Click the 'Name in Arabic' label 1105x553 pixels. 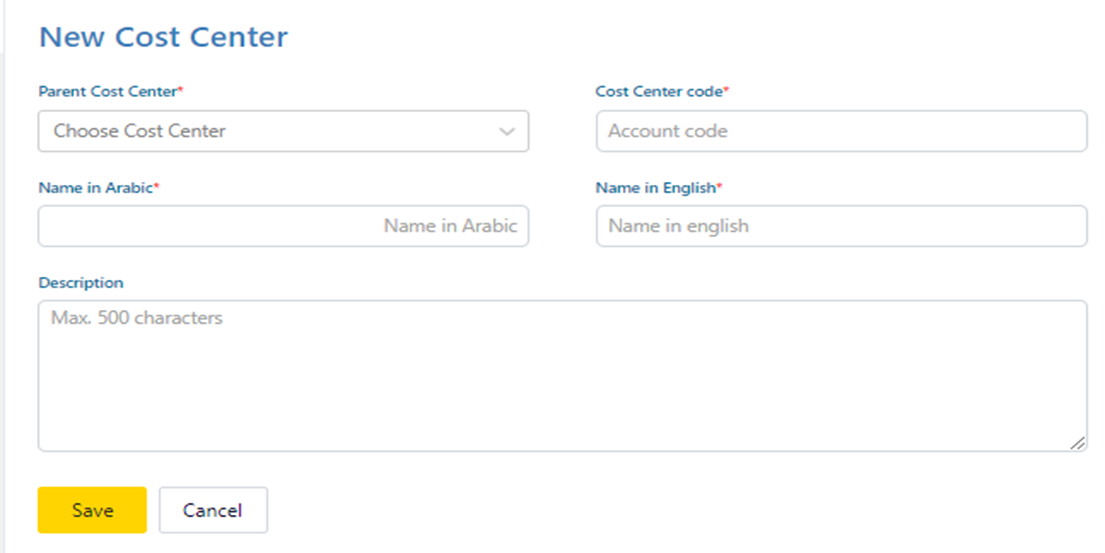pyautogui.click(x=95, y=187)
